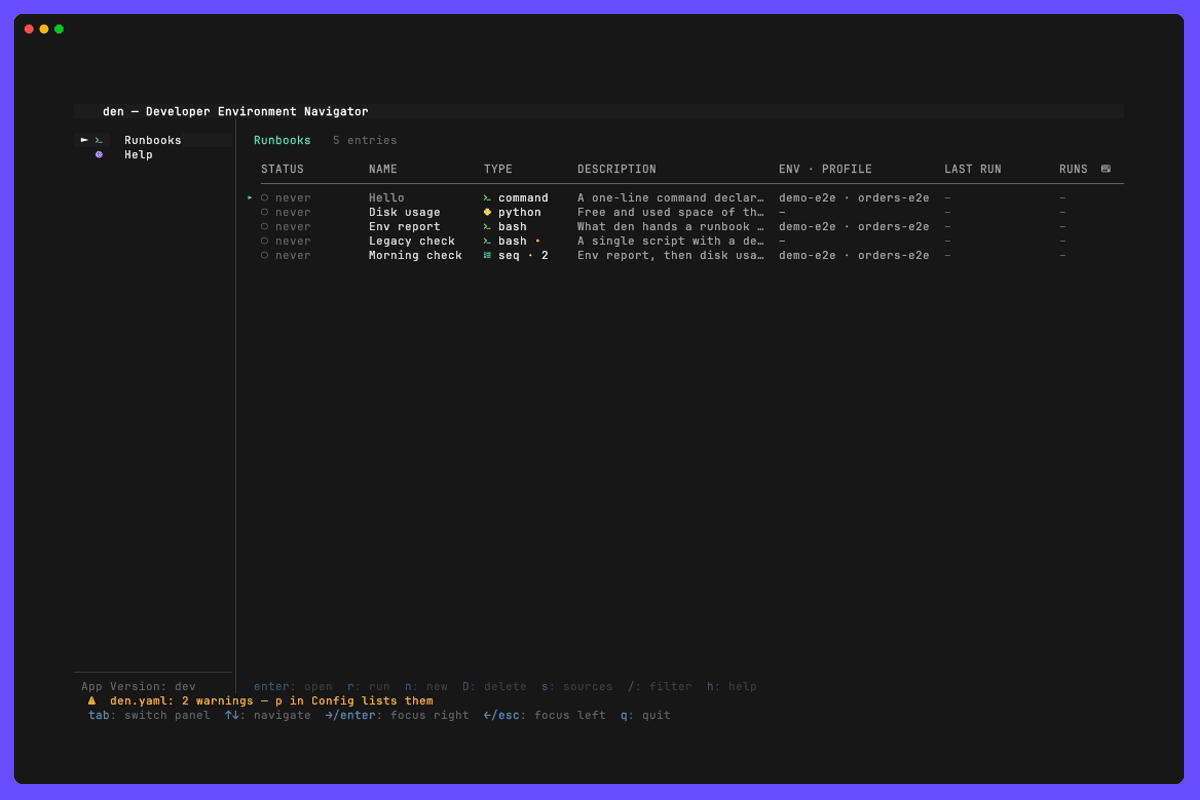The height and width of the screenshot is (800, 1200).
Task: Click the 'tab: switch panel' hint
Action: (149, 716)
